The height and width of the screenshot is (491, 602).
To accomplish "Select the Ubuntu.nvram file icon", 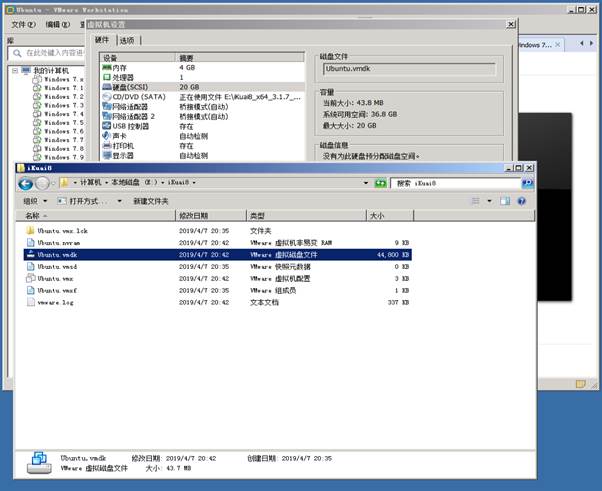I will click(x=30, y=242).
